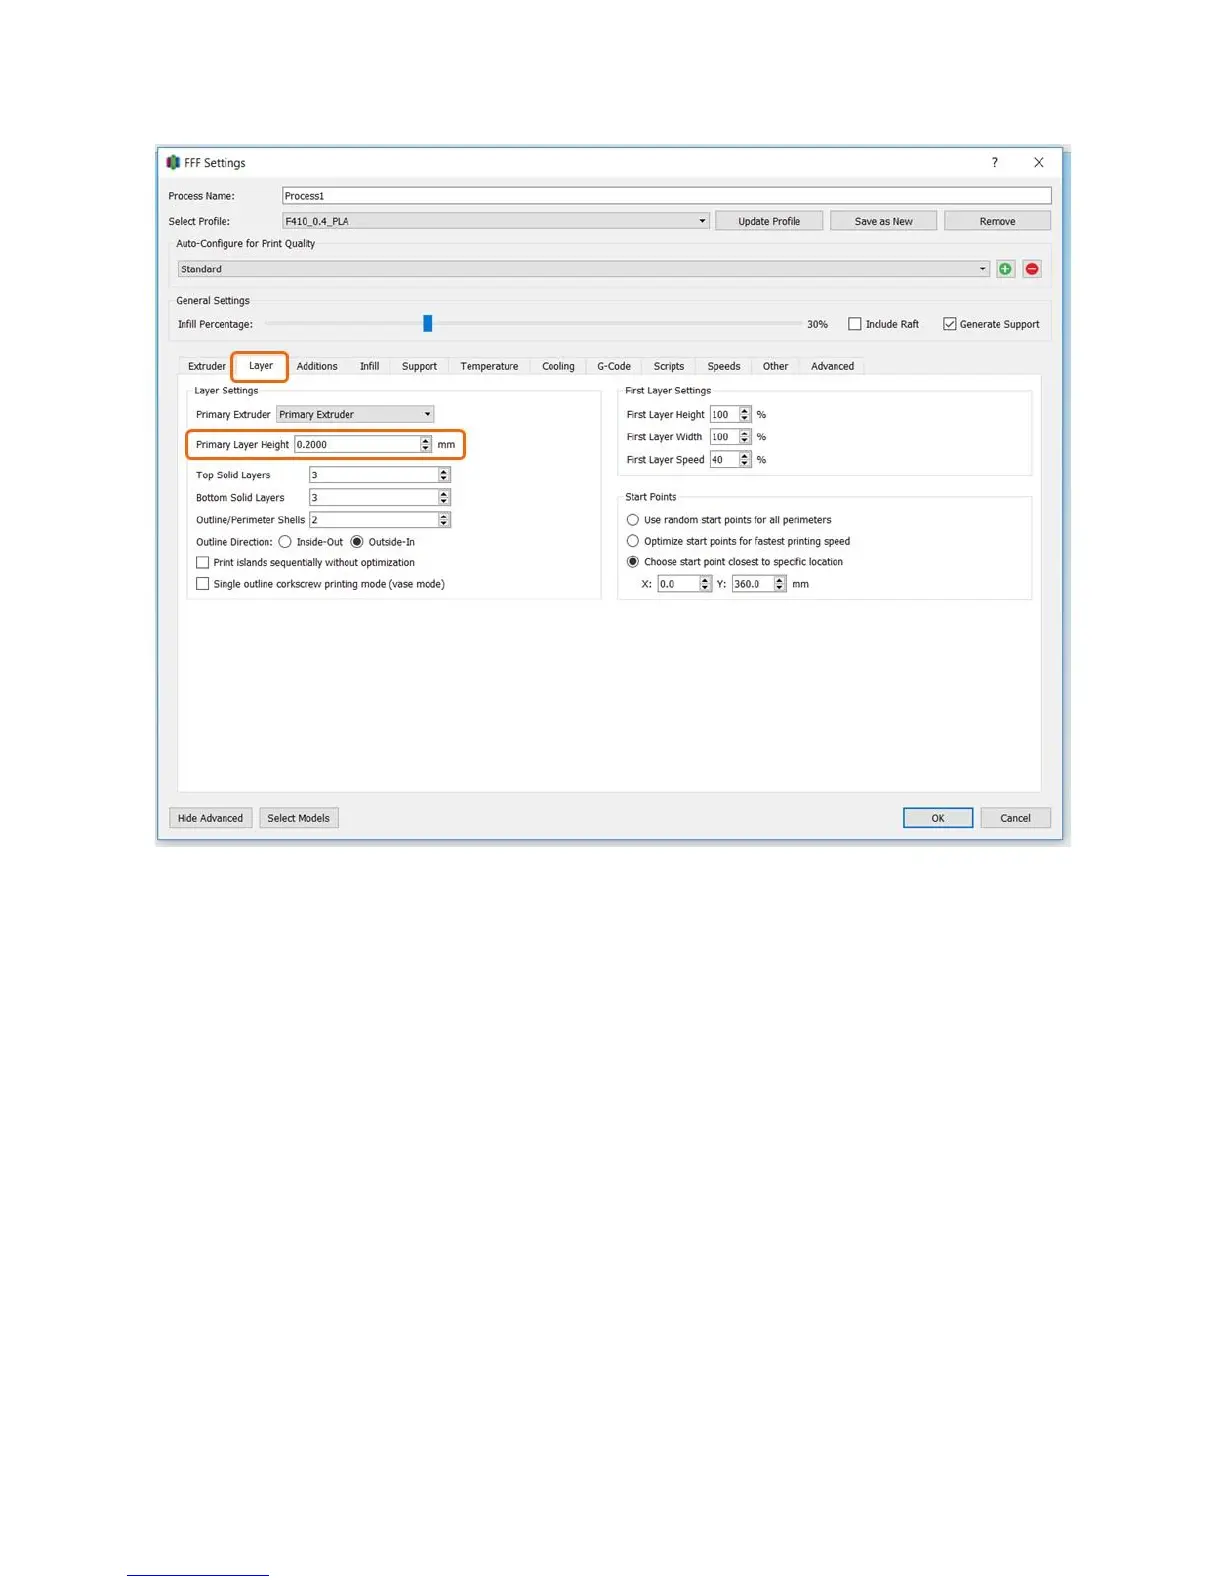Click the Outline/Perimeter Shells value field

(373, 520)
